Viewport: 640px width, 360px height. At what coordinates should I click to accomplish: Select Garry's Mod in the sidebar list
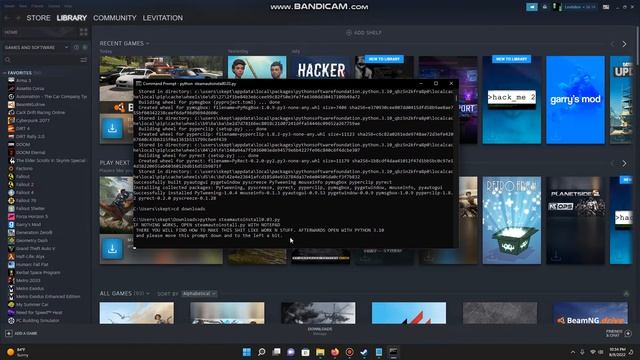click(x=28, y=224)
